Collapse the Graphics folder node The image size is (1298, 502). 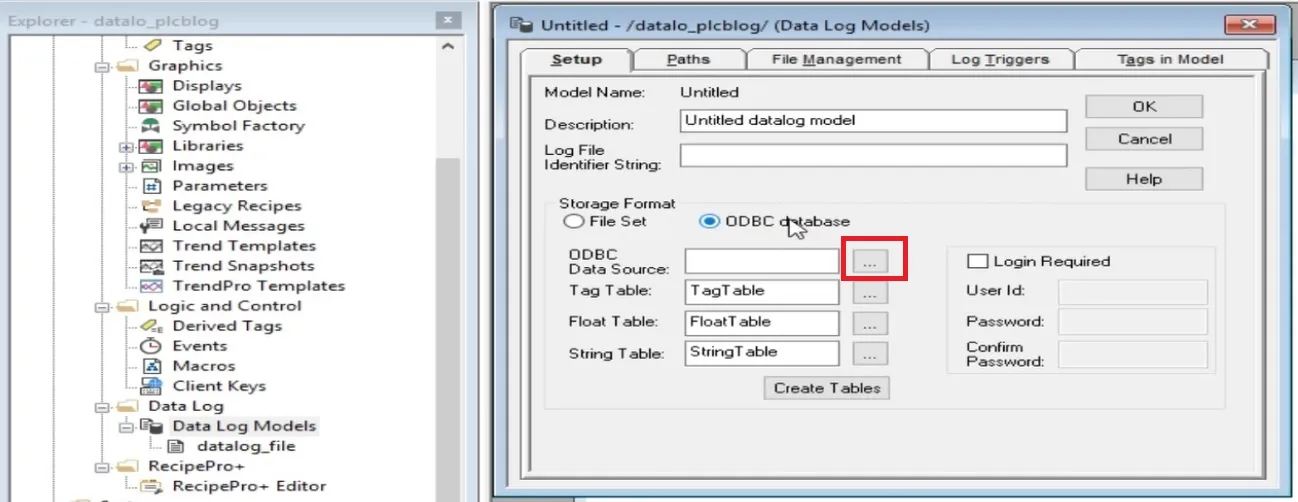tap(102, 66)
